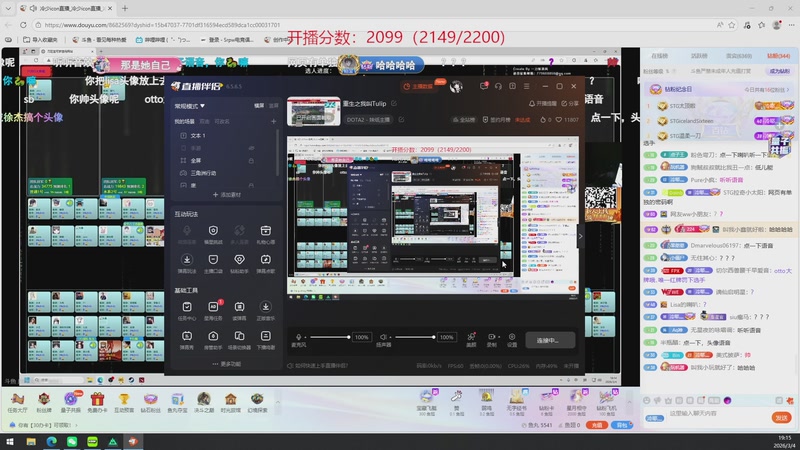
Task: Open the message icon with red badge
Action: [484, 86]
